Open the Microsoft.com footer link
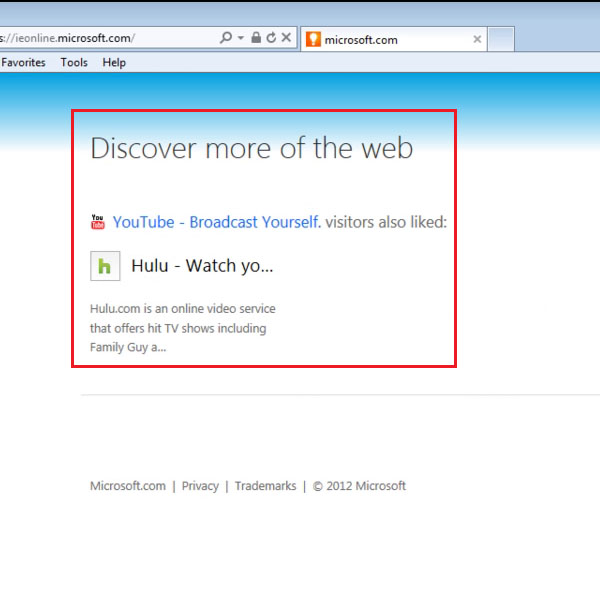This screenshot has width=600, height=600. tap(128, 486)
